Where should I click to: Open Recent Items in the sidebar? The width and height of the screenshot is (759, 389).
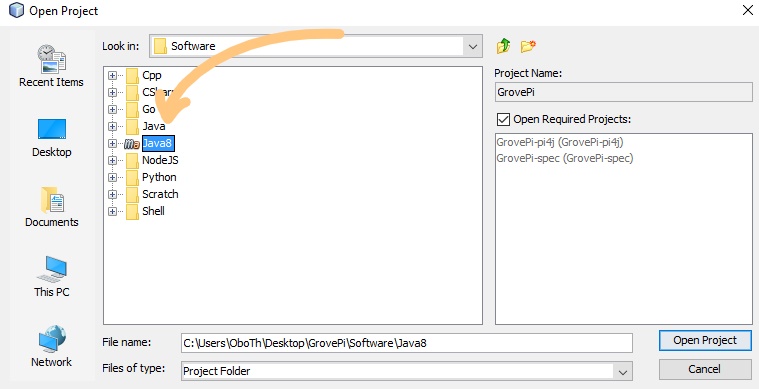click(51, 65)
